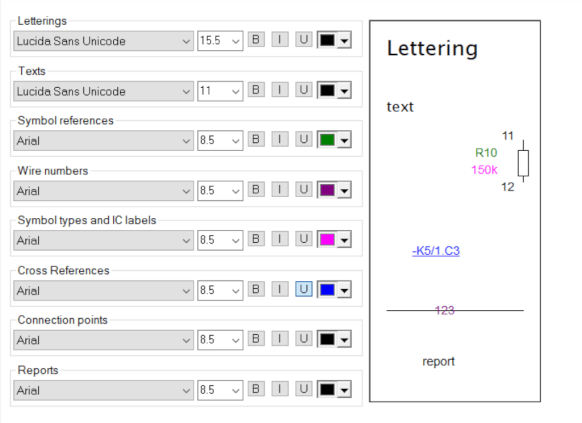Toggle italic for Reports
The height and width of the screenshot is (423, 582).
coord(280,389)
